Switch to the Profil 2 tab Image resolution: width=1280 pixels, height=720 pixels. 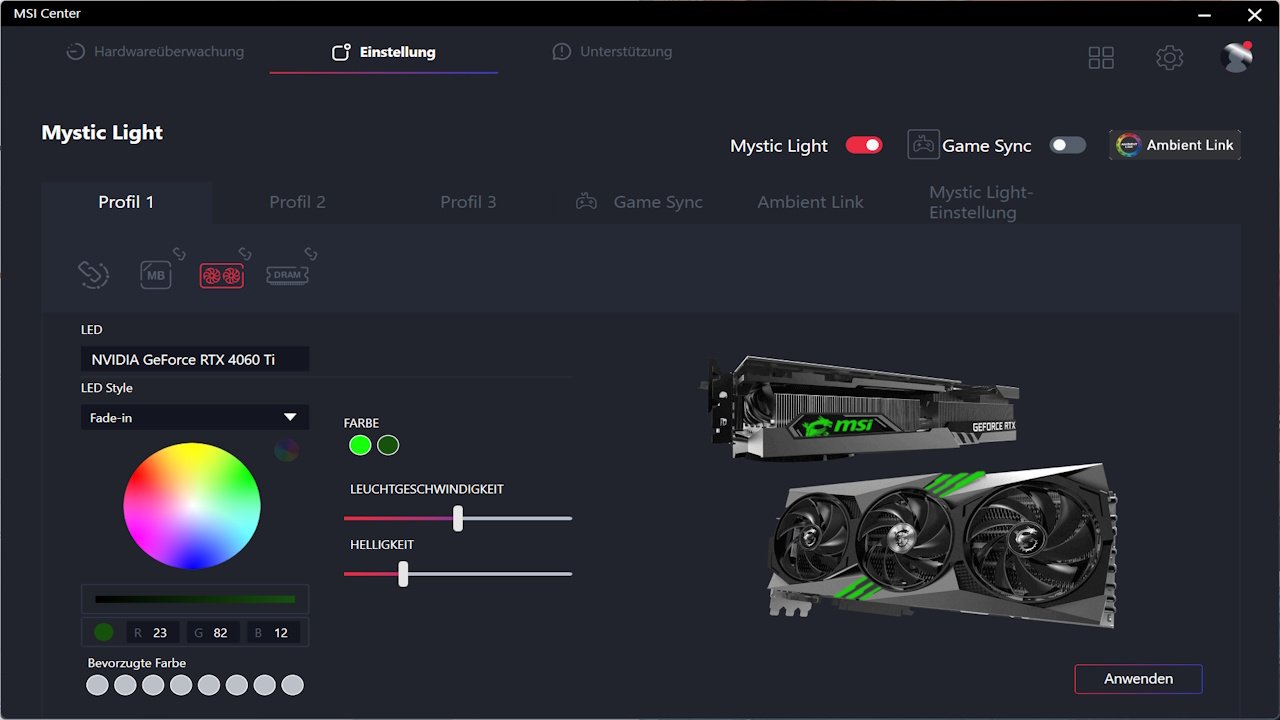coord(297,202)
